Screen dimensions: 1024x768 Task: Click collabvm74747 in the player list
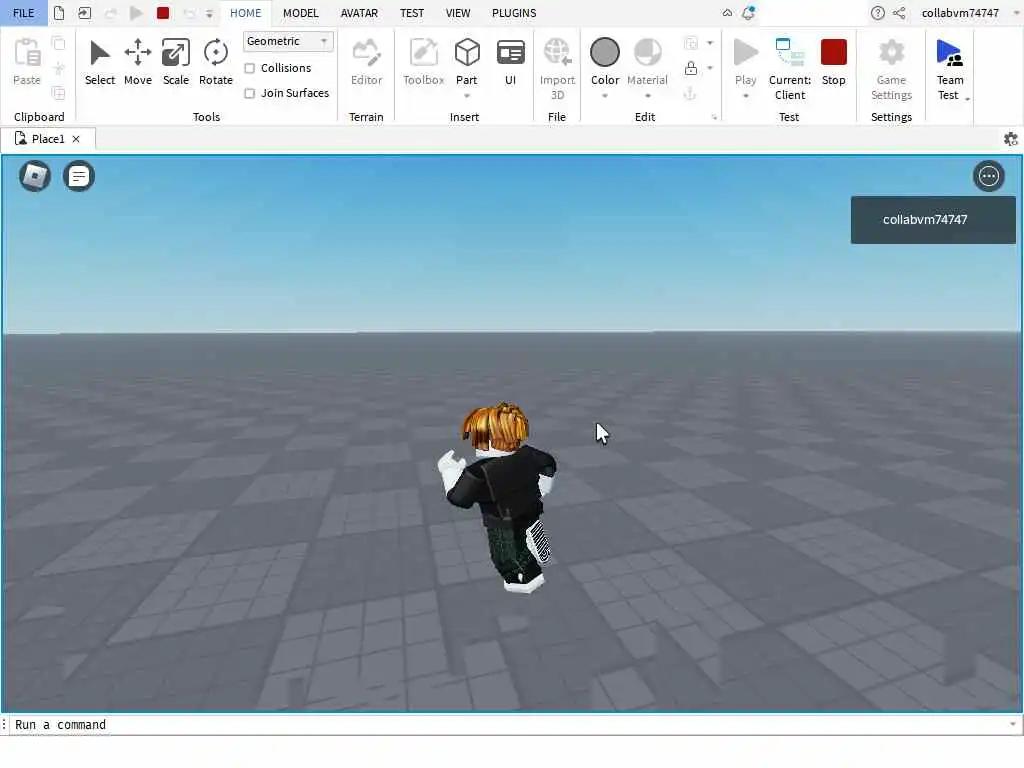pyautogui.click(x=933, y=220)
